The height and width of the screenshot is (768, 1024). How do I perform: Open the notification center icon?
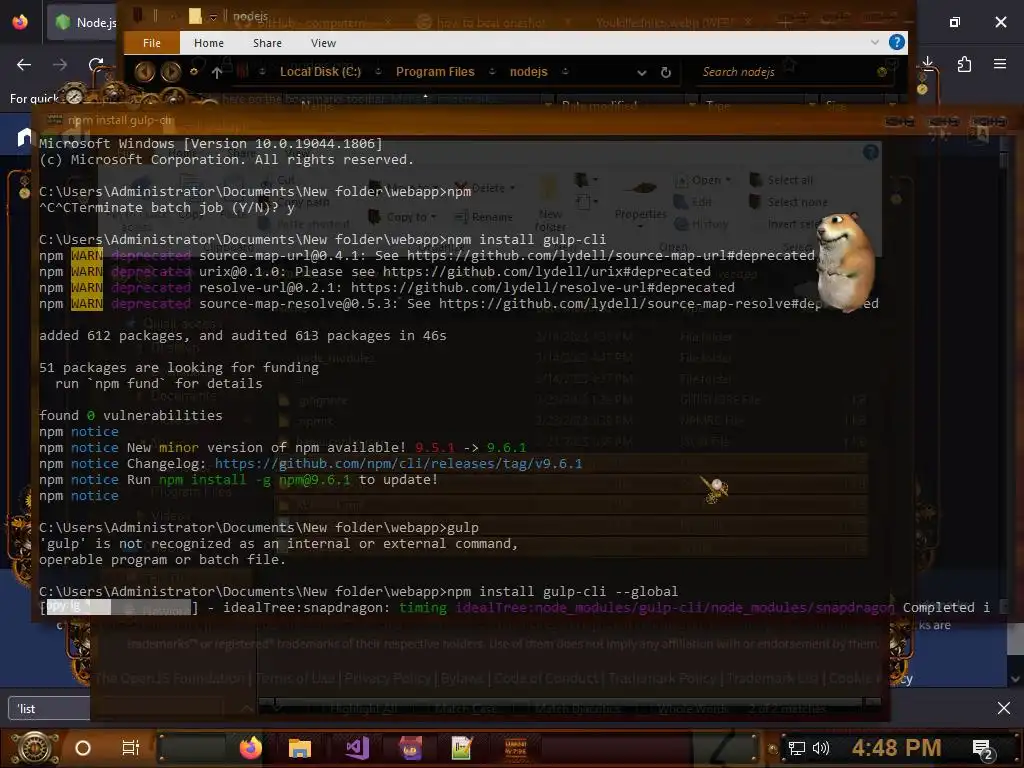point(982,749)
